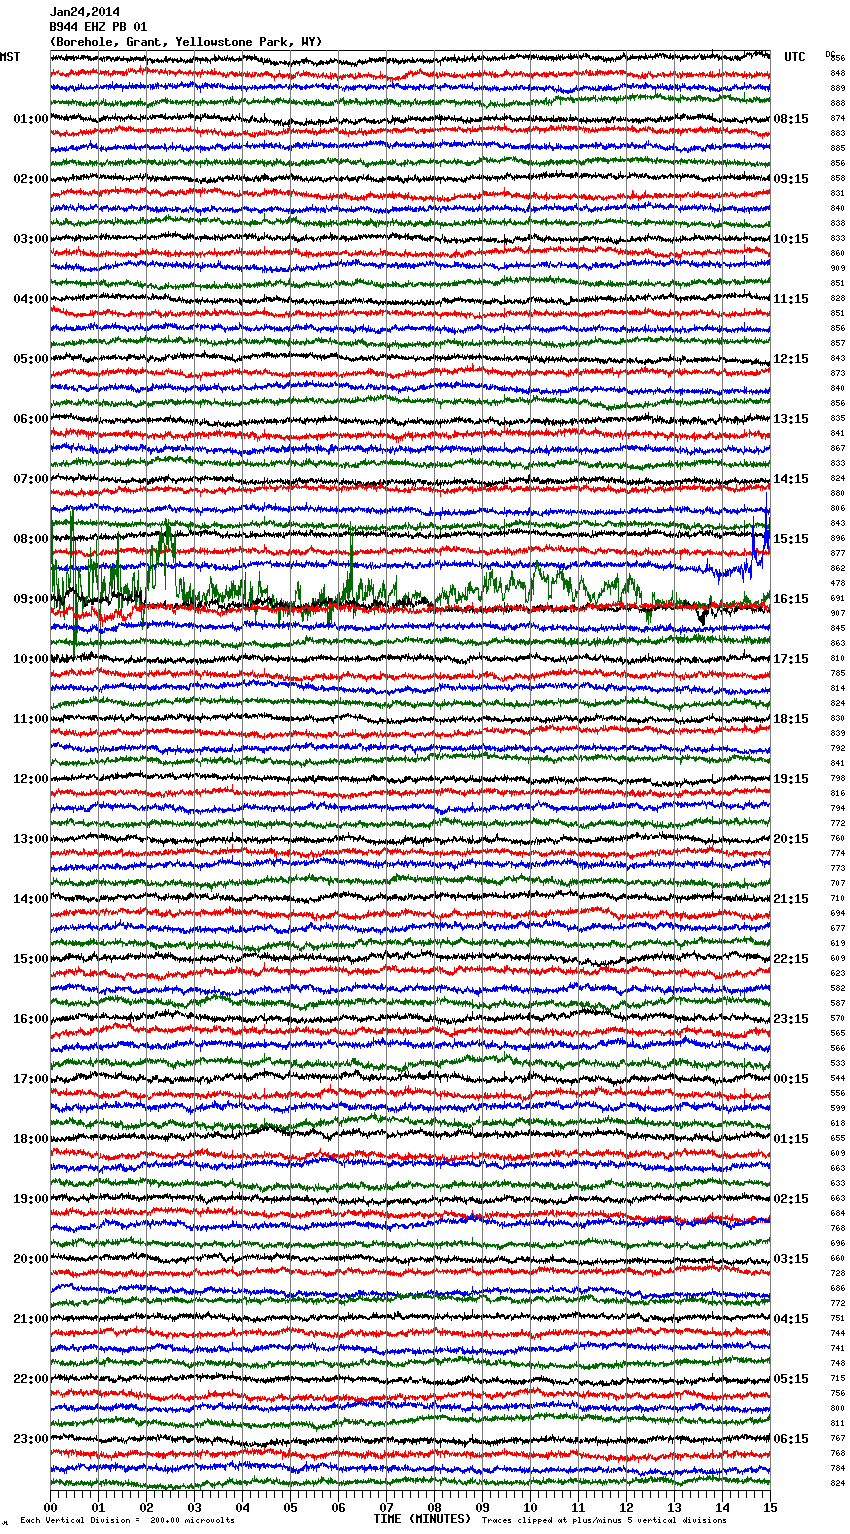The height and width of the screenshot is (1534, 850).
Task: Click the 03:15 UTC time label
Action: [x=791, y=1259]
